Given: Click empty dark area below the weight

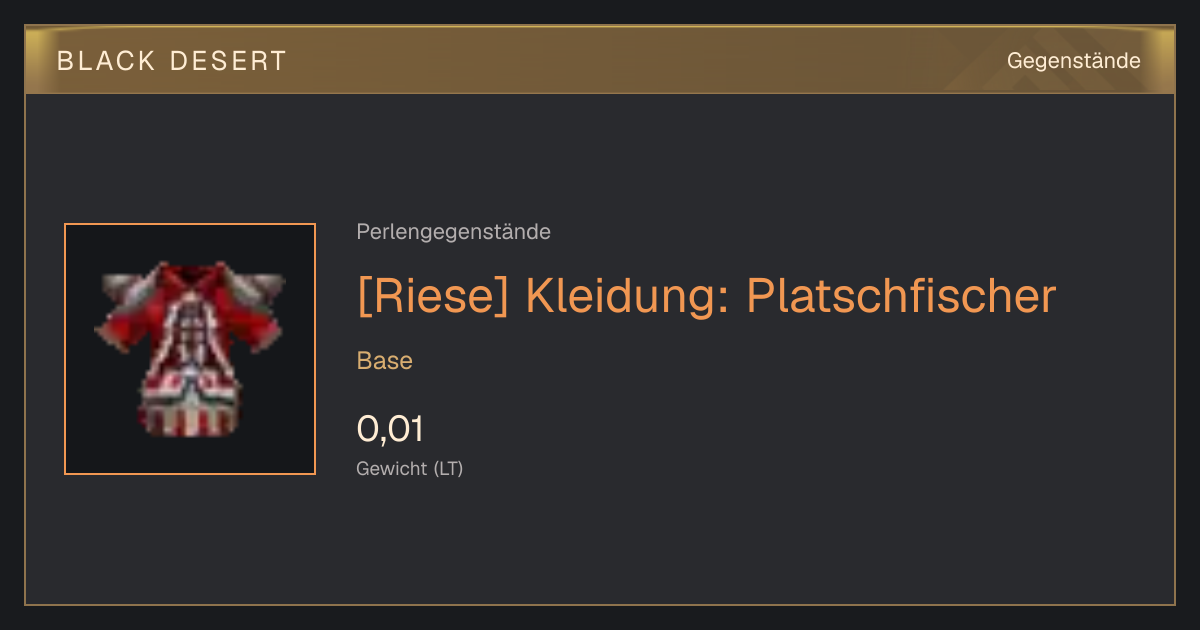Looking at the screenshot, I should point(700,545).
